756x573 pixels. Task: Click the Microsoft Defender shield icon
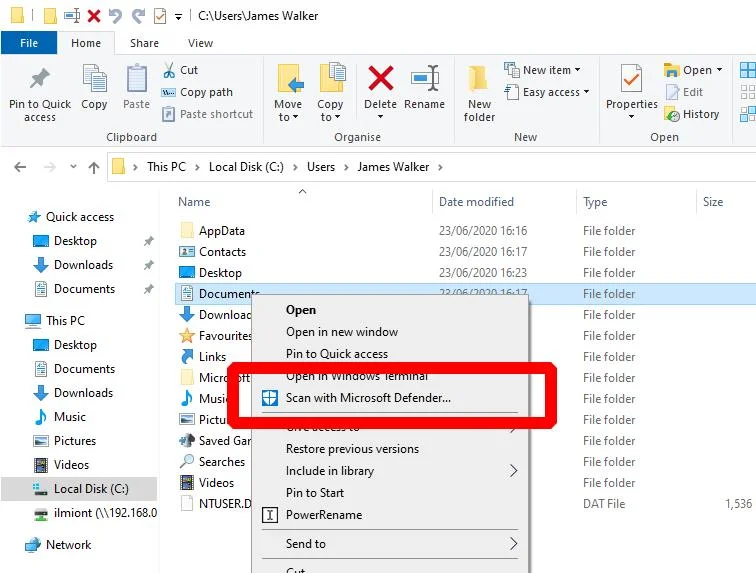tap(270, 398)
